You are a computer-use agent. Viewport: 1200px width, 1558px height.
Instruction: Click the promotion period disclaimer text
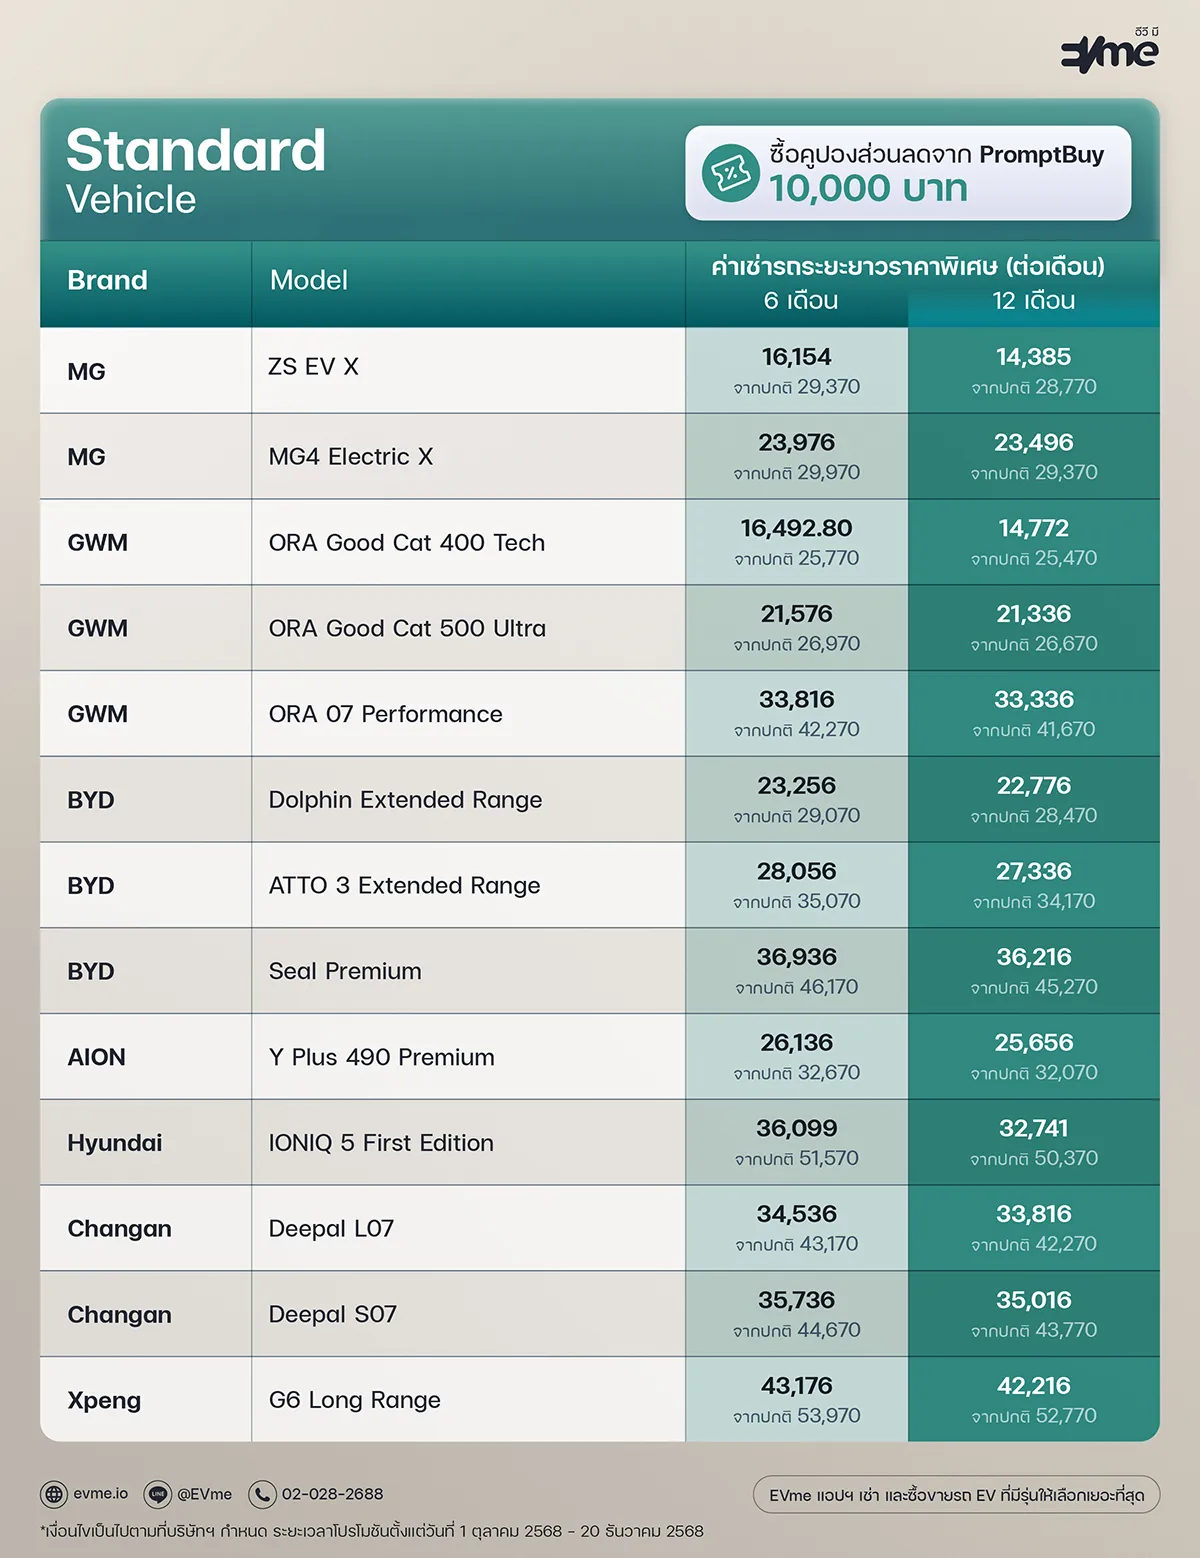(x=369, y=1531)
